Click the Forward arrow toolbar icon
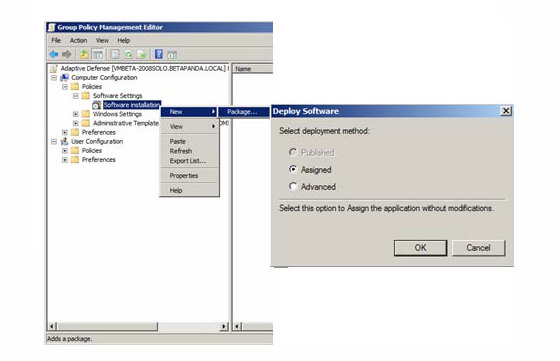The height and width of the screenshot is (361, 560). pos(67,54)
